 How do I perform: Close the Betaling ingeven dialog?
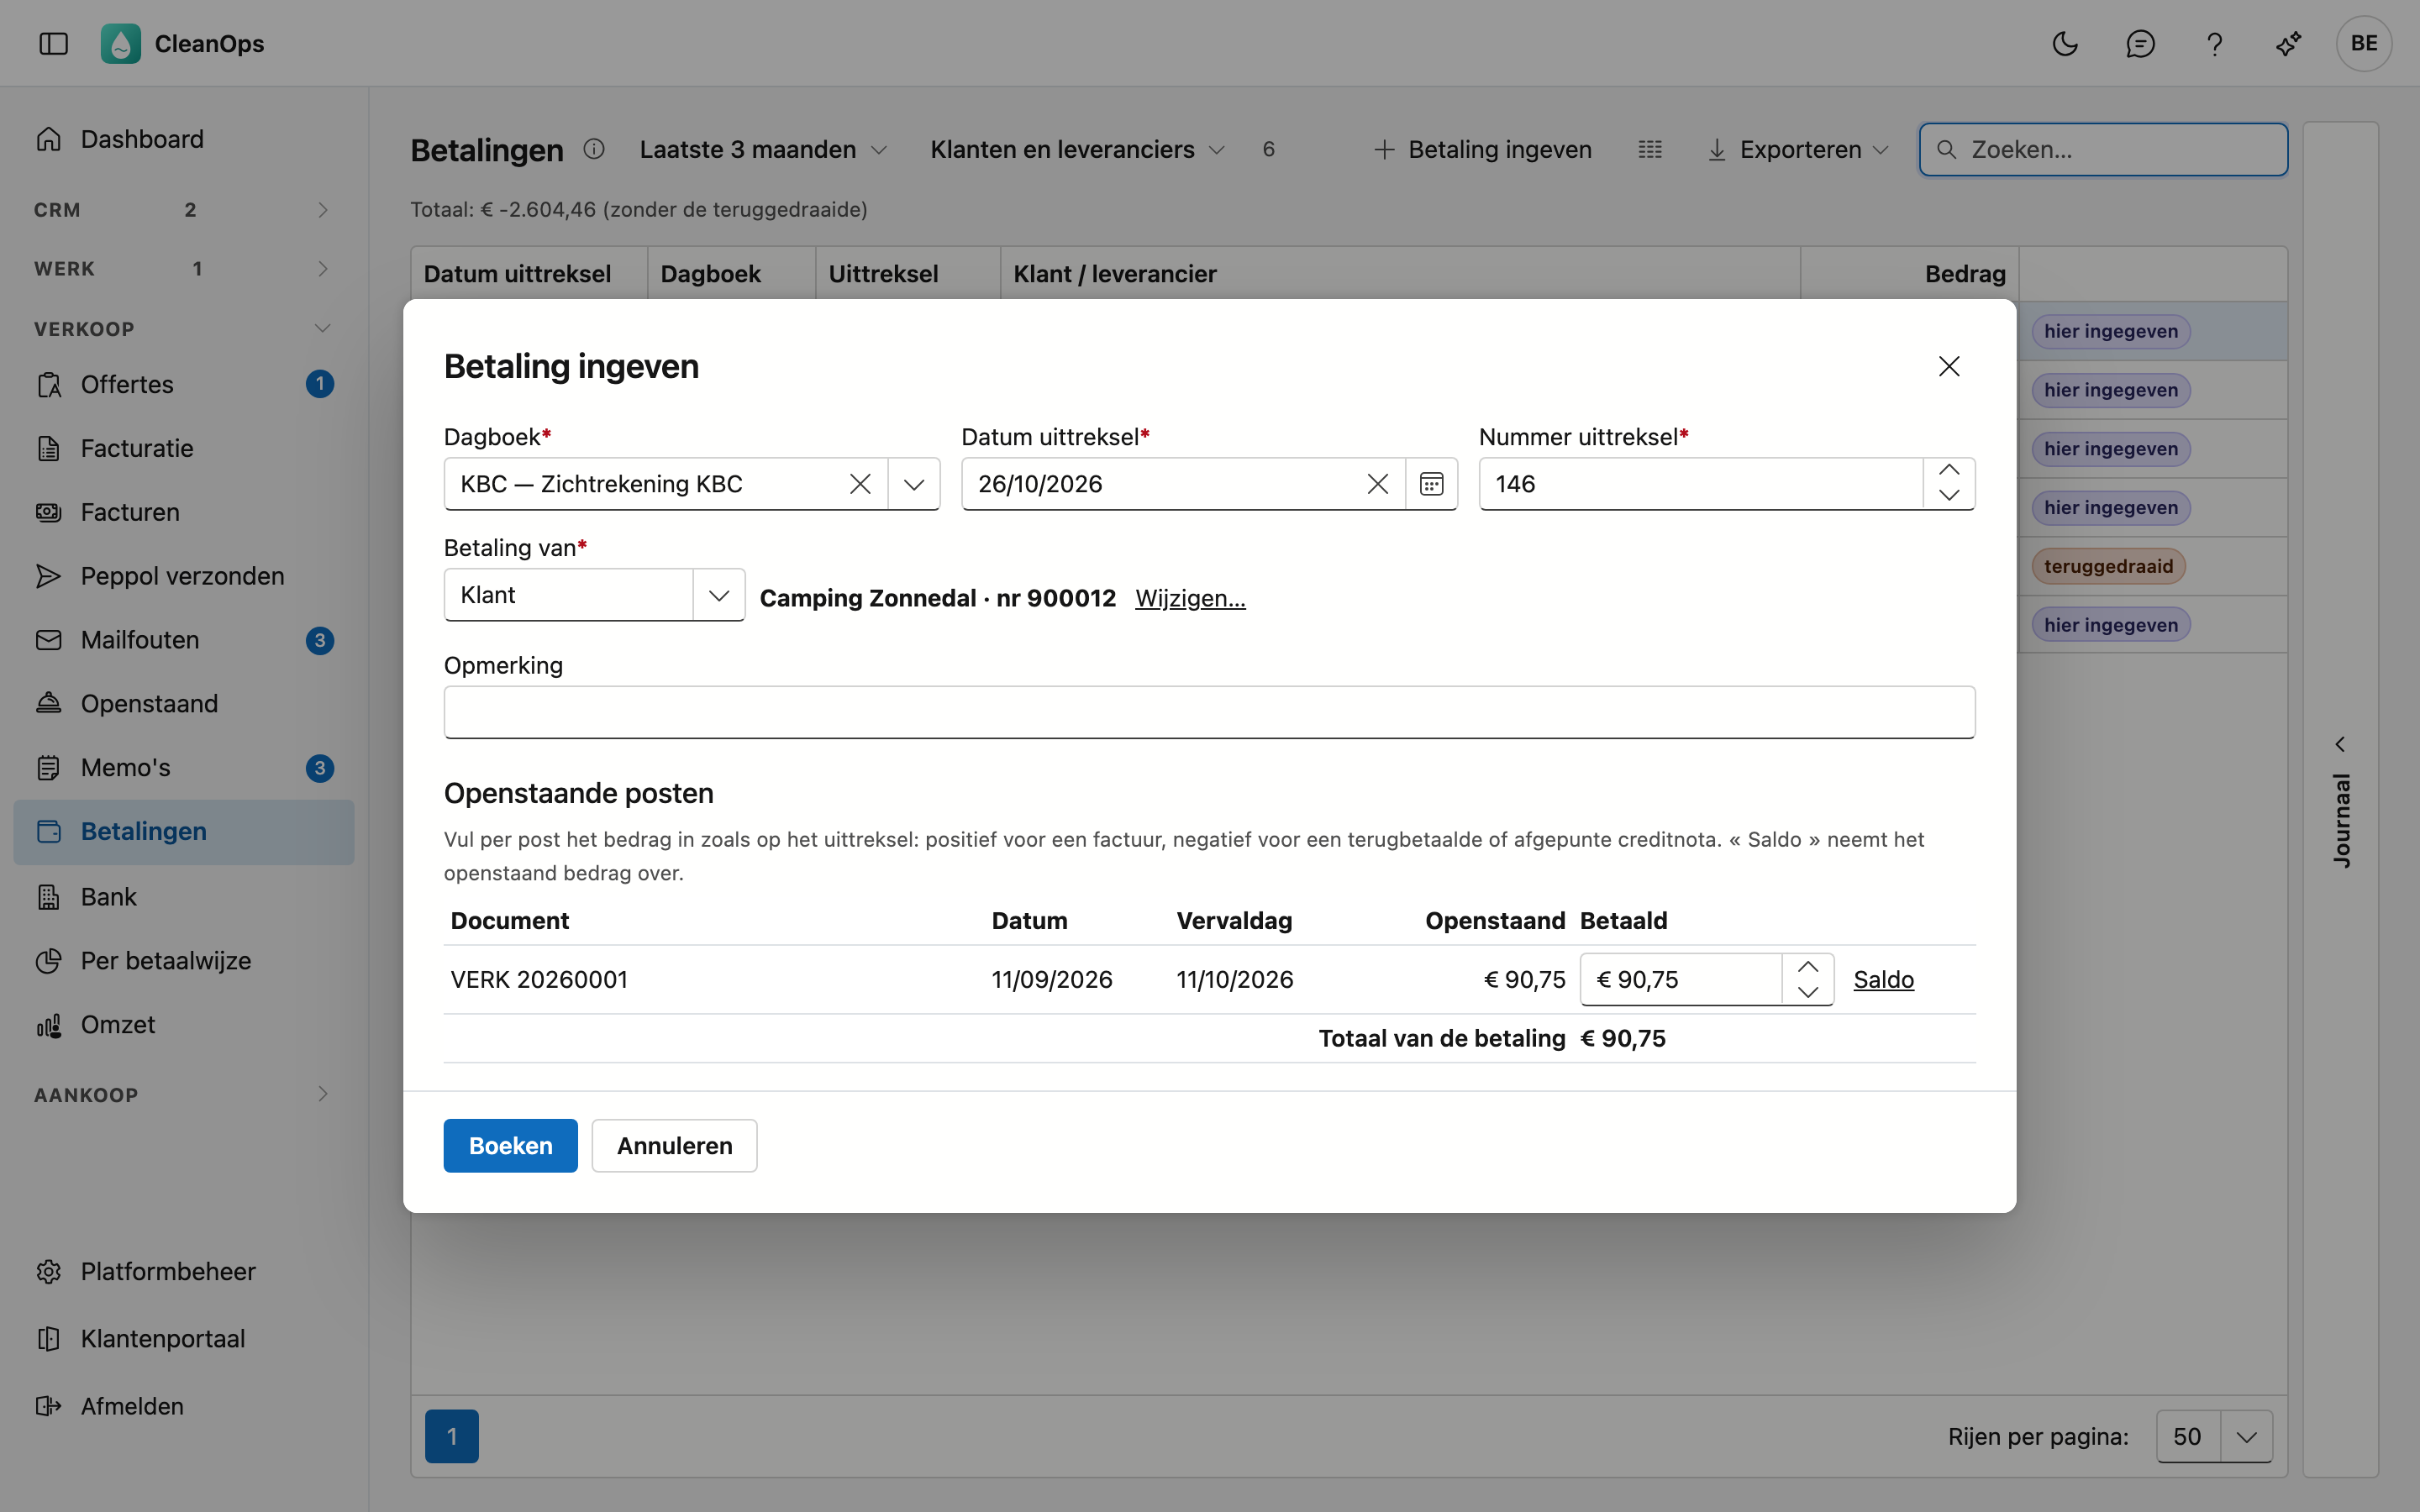(1948, 366)
